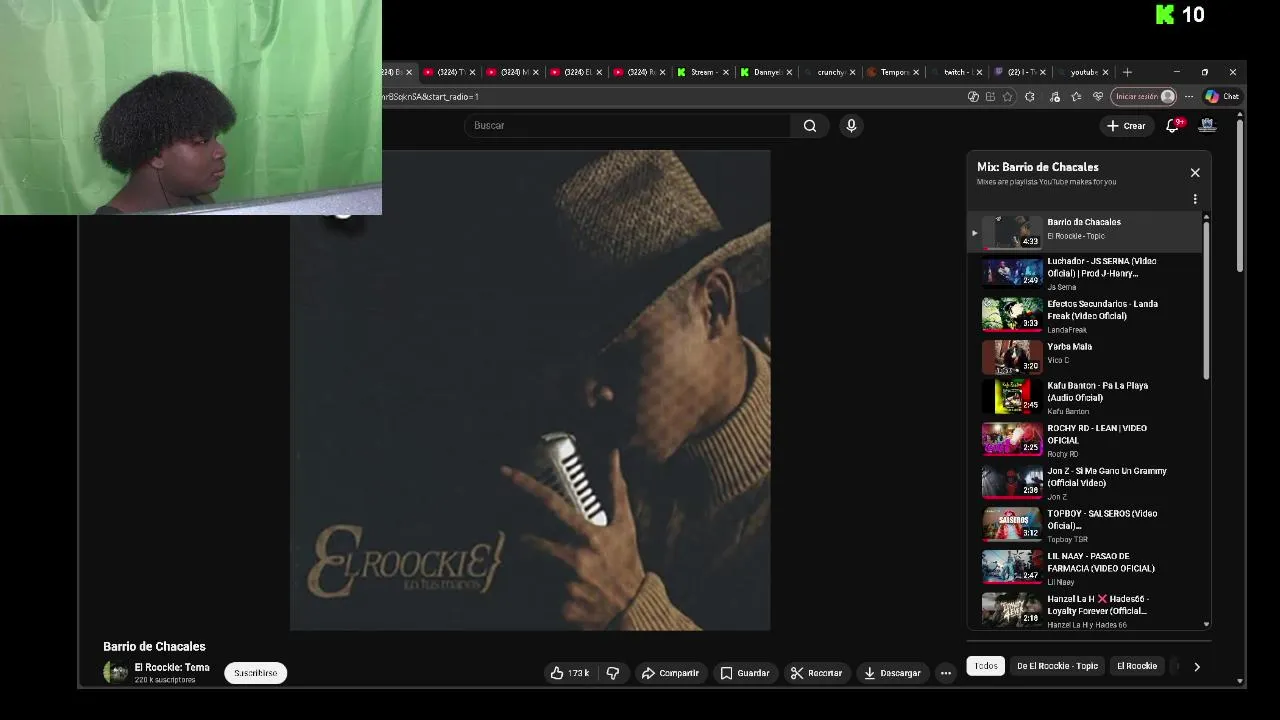Click into the Buscar search field

point(627,126)
